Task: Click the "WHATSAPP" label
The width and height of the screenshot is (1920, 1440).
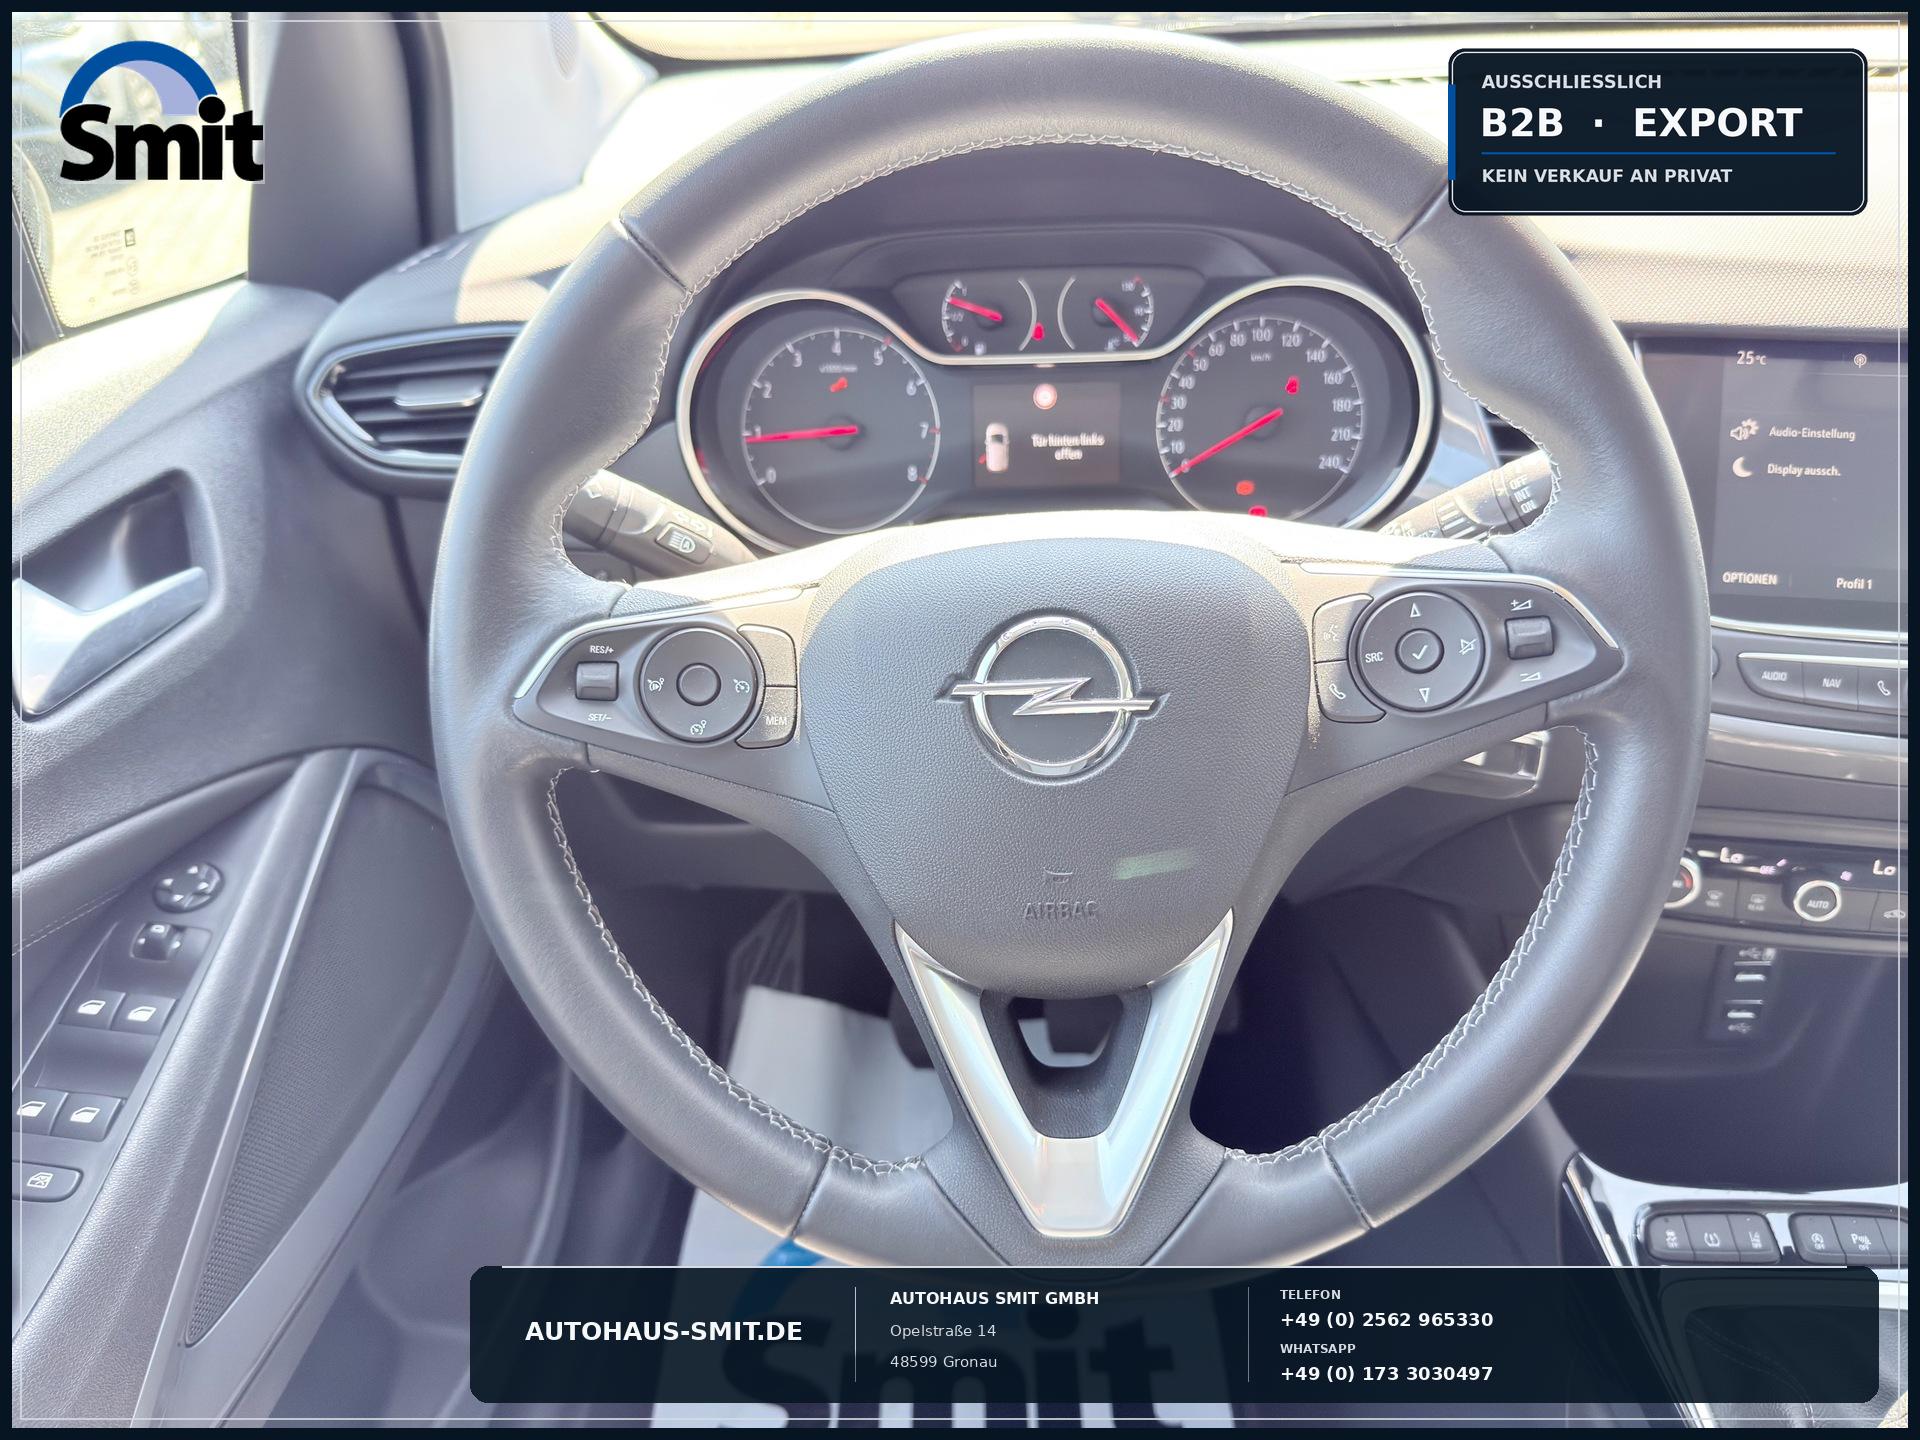Action: click(1318, 1348)
